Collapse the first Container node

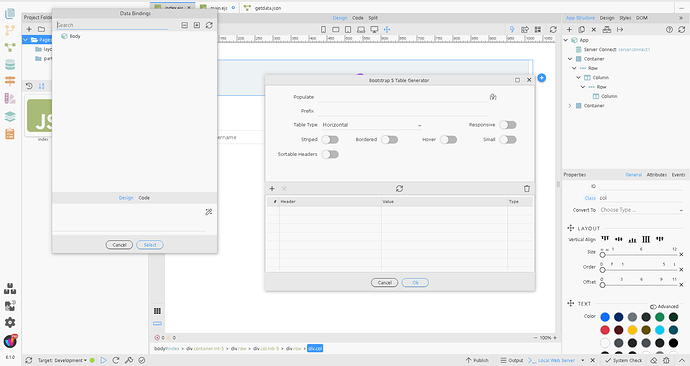[570, 59]
